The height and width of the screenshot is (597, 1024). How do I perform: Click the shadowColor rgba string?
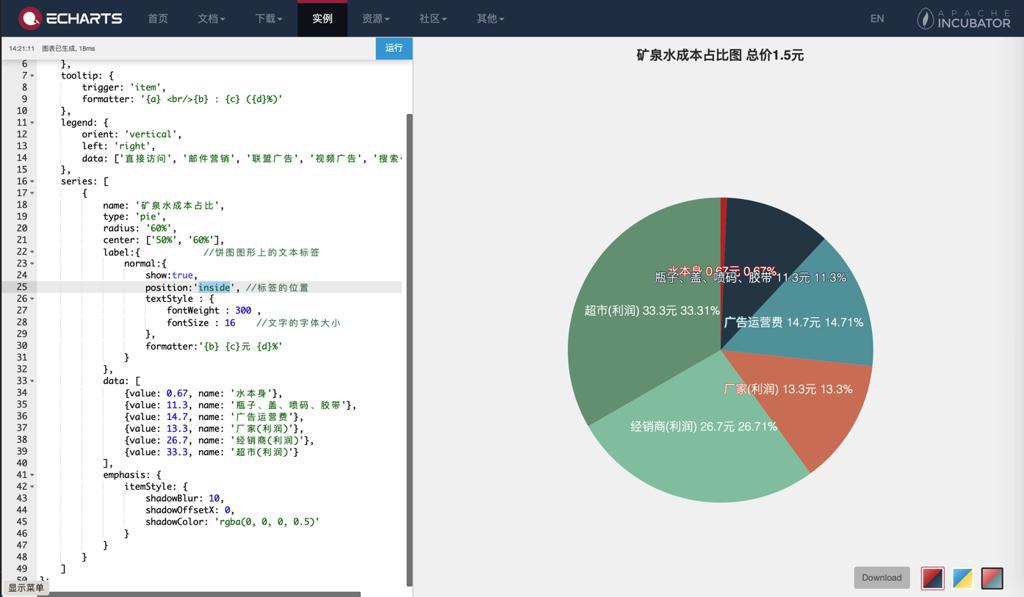coord(266,522)
